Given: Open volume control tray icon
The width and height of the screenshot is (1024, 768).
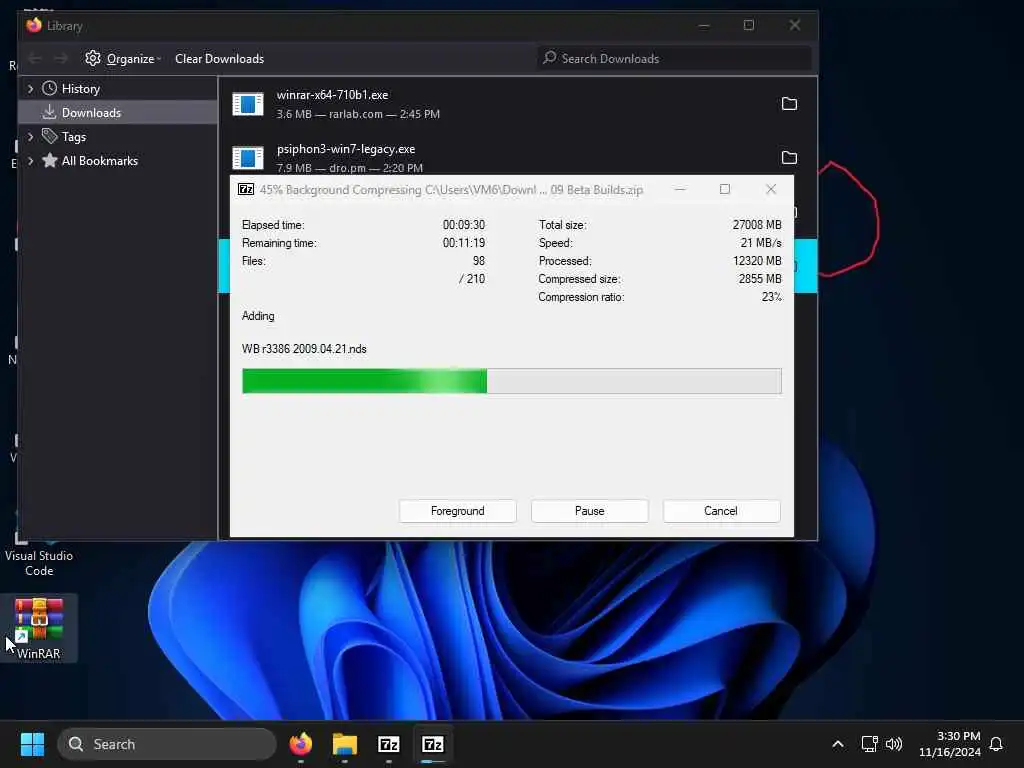Looking at the screenshot, I should click(893, 744).
